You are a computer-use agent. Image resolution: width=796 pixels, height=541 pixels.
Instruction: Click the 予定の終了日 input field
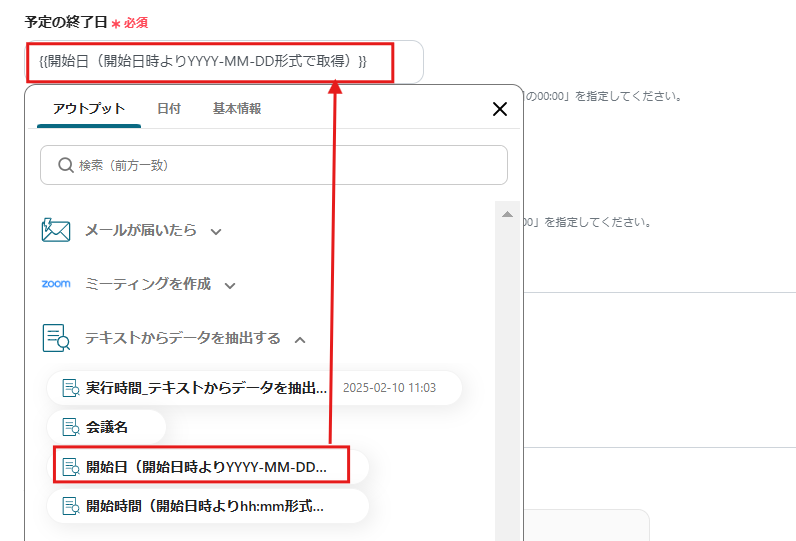[x=224, y=62]
